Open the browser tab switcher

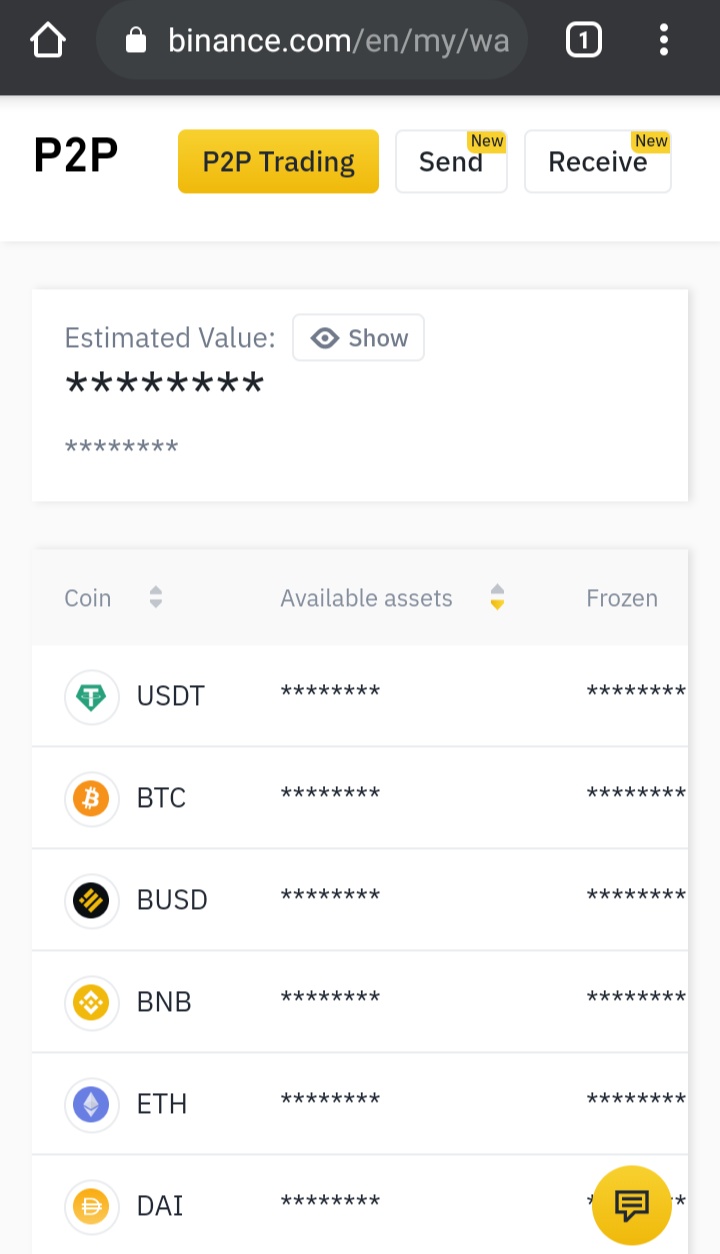(x=584, y=40)
